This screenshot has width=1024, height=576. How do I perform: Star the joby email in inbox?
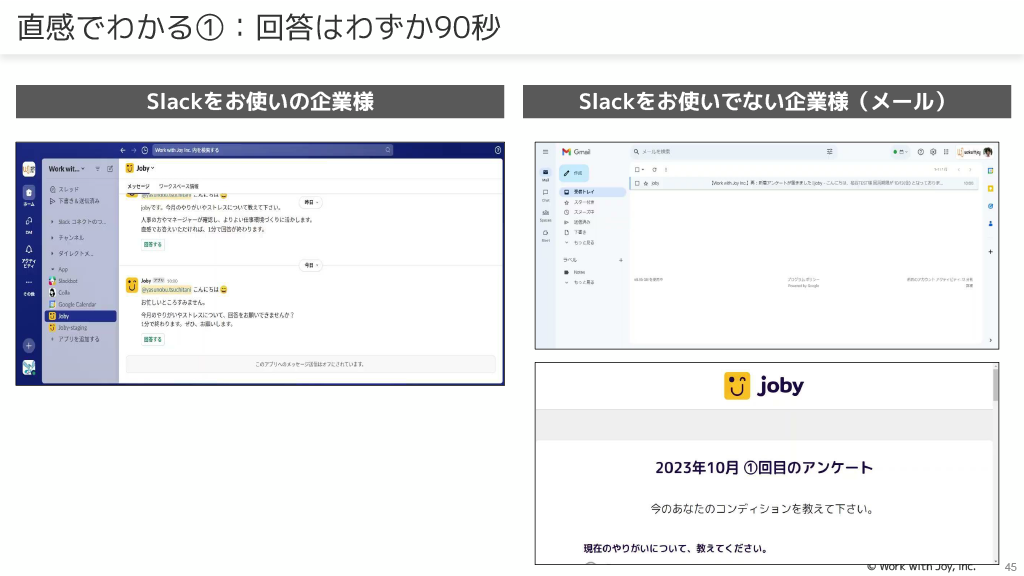coord(646,184)
